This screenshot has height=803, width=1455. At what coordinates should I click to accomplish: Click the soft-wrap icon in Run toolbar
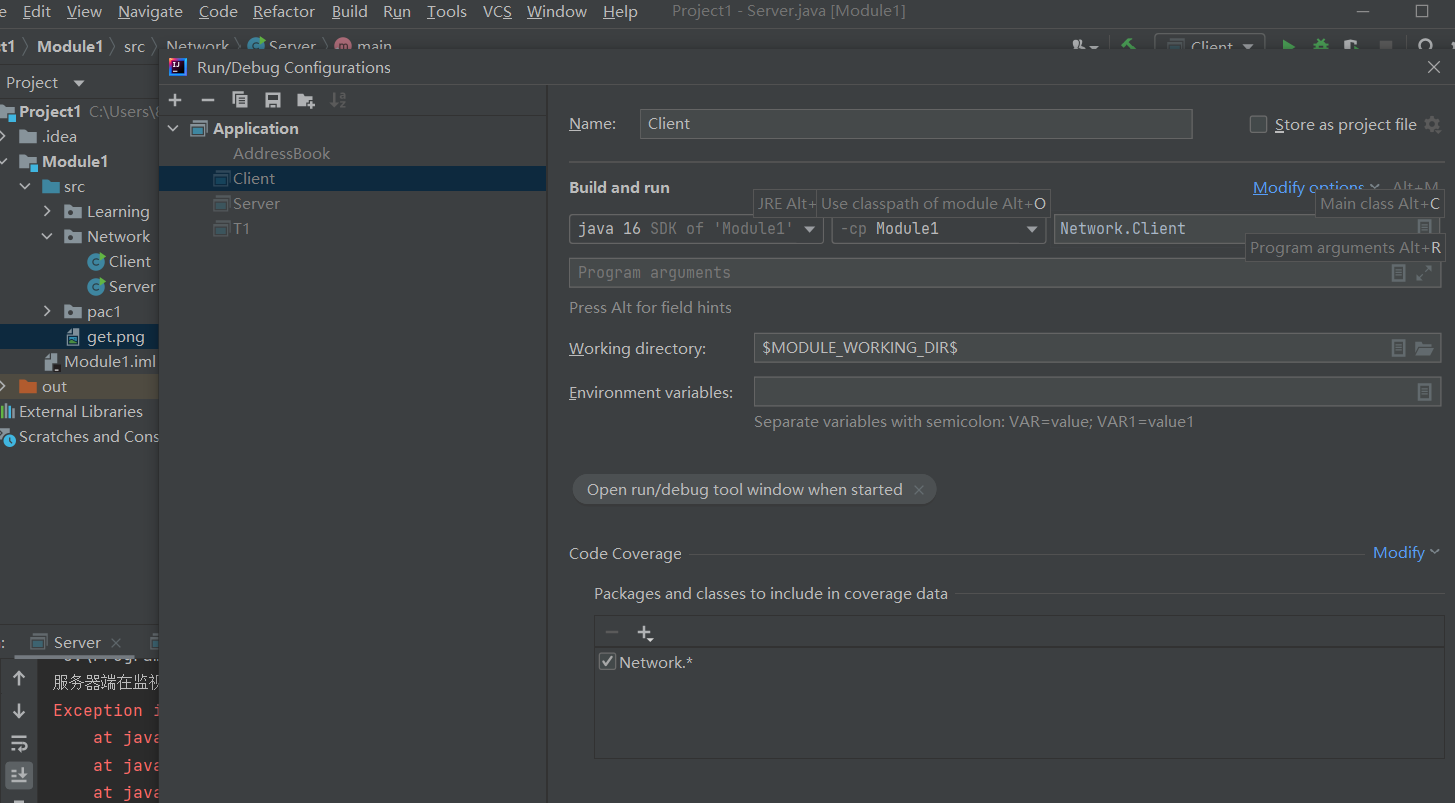coord(18,743)
